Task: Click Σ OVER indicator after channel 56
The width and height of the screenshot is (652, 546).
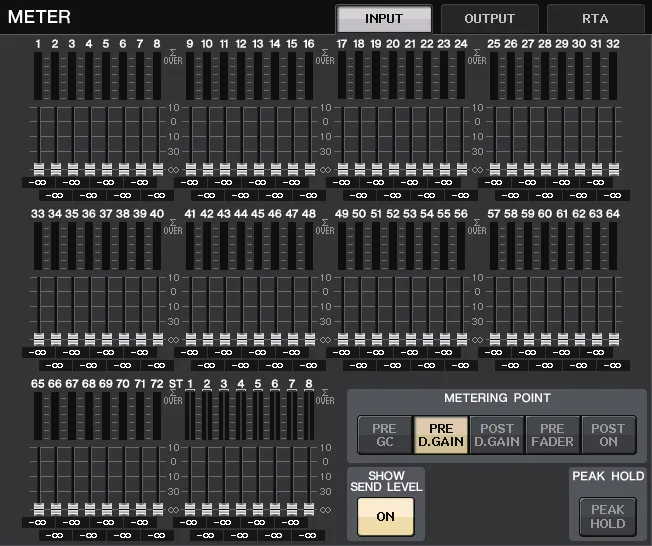Action: click(477, 227)
